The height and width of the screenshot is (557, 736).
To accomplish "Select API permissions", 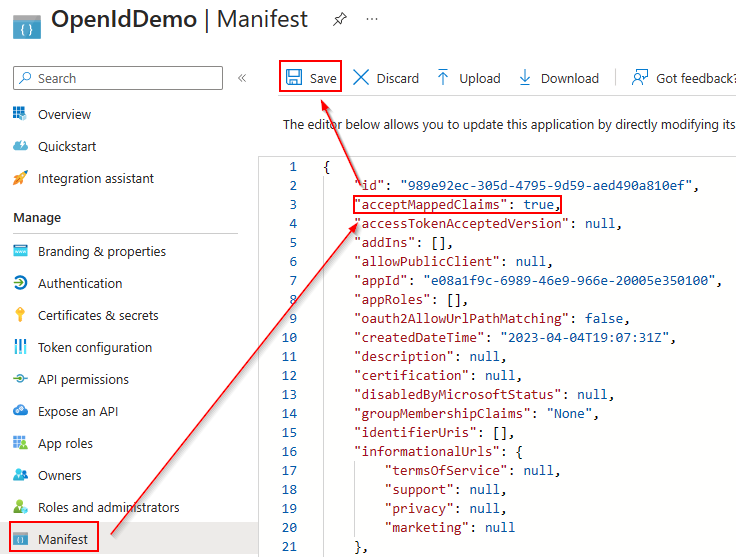I will 83,379.
